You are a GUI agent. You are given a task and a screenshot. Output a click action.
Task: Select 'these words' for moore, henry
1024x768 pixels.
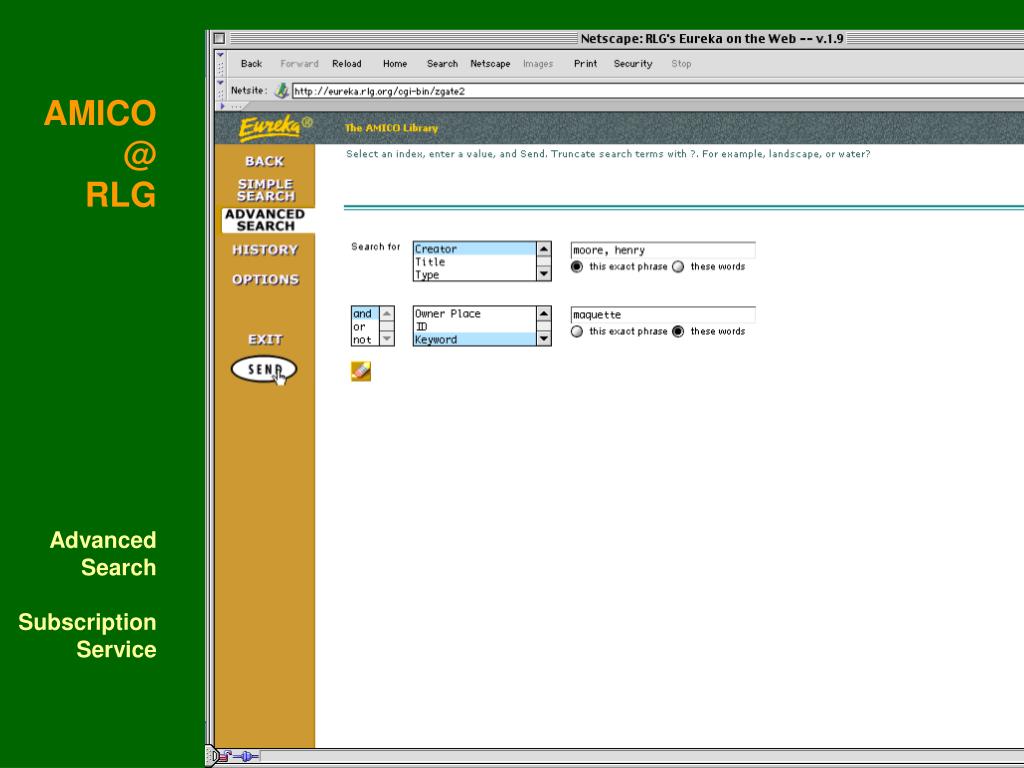[678, 266]
